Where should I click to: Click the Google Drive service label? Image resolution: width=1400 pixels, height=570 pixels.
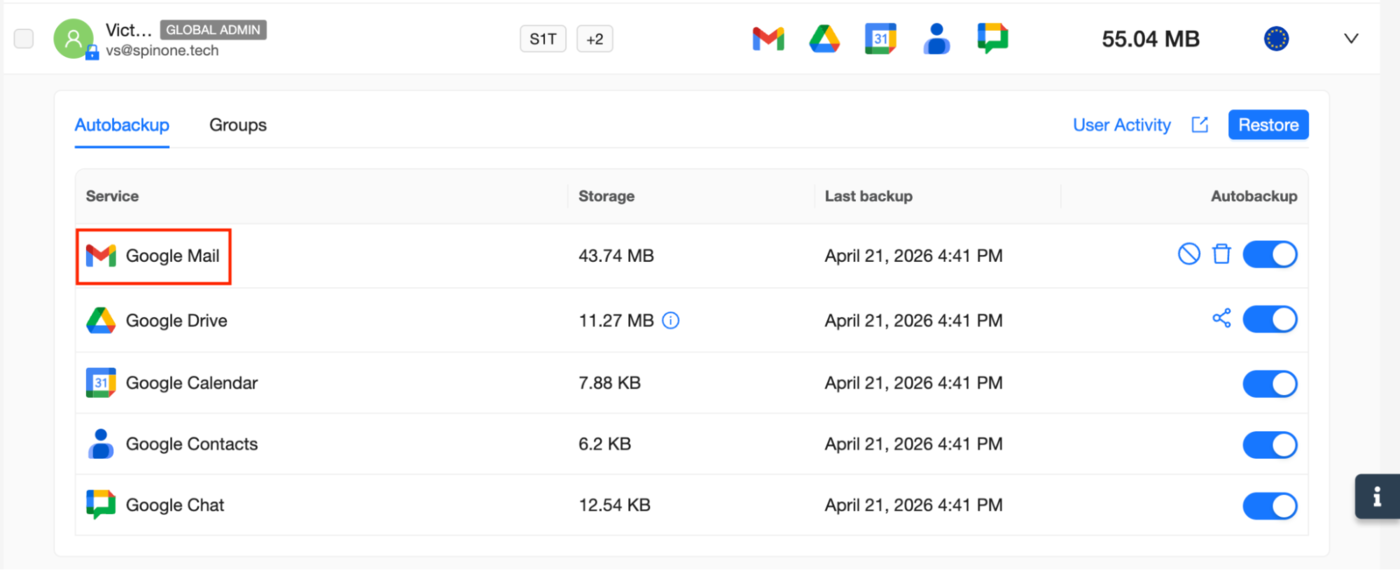(176, 321)
